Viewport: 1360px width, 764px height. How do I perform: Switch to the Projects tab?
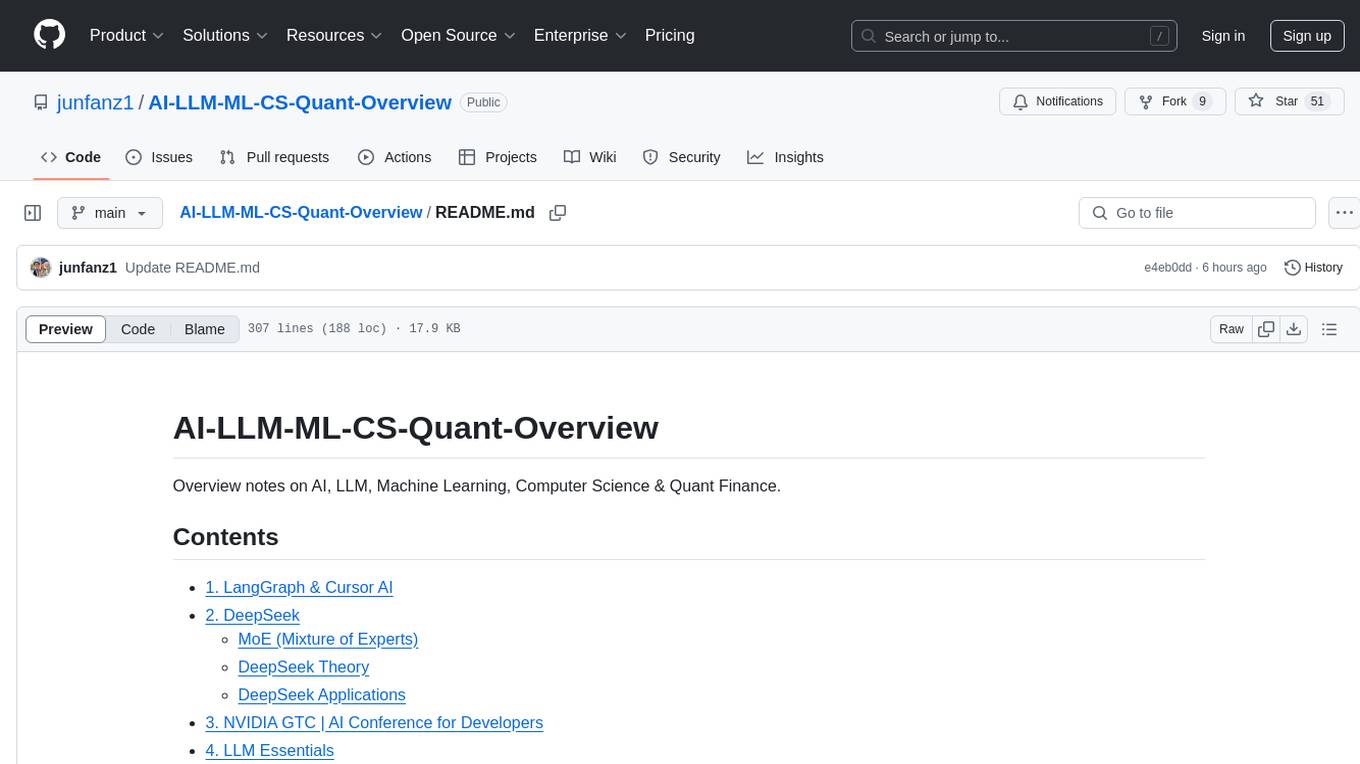[x=497, y=157]
